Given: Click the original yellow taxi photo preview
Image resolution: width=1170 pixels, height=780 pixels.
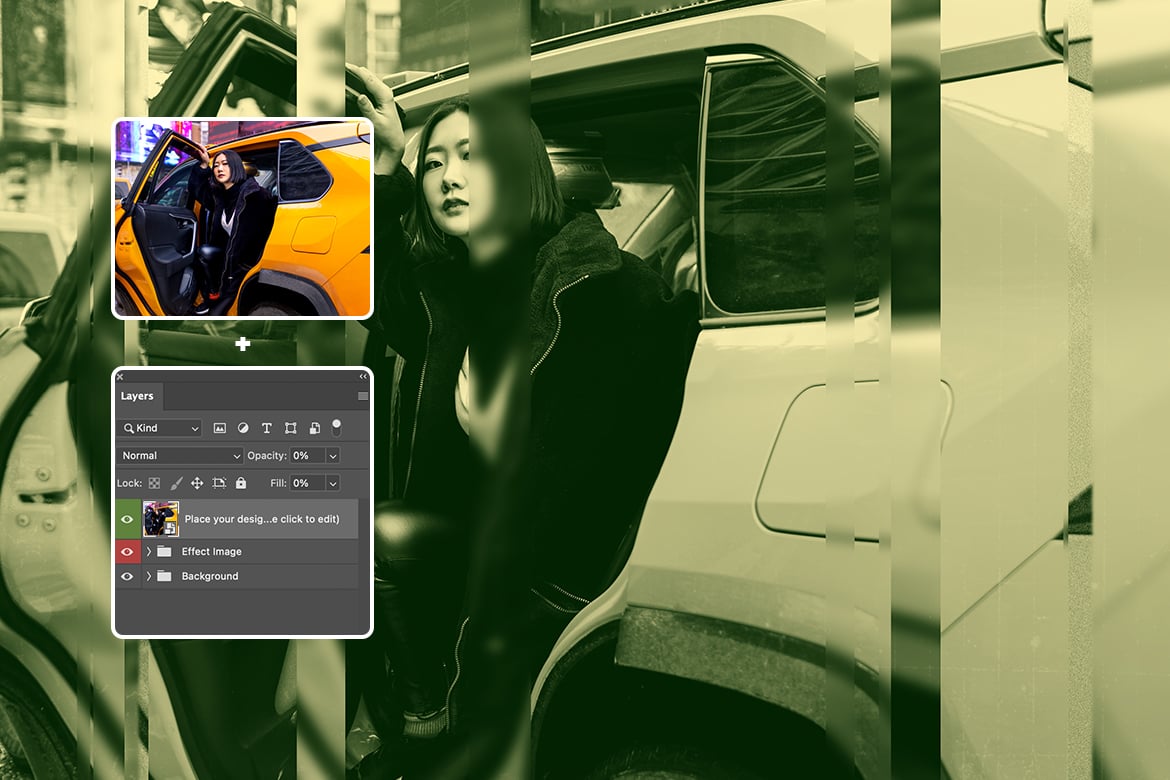Looking at the screenshot, I should coord(243,218).
